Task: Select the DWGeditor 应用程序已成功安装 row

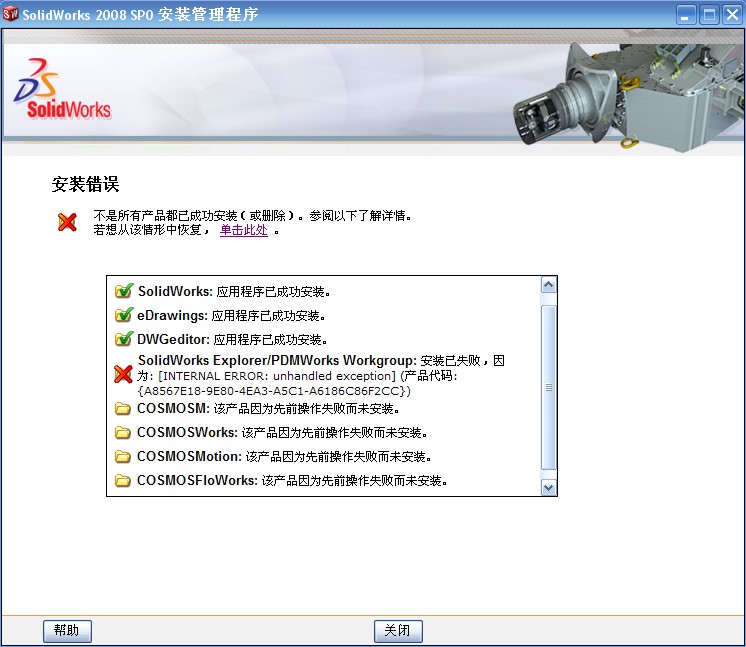Action: [x=232, y=339]
